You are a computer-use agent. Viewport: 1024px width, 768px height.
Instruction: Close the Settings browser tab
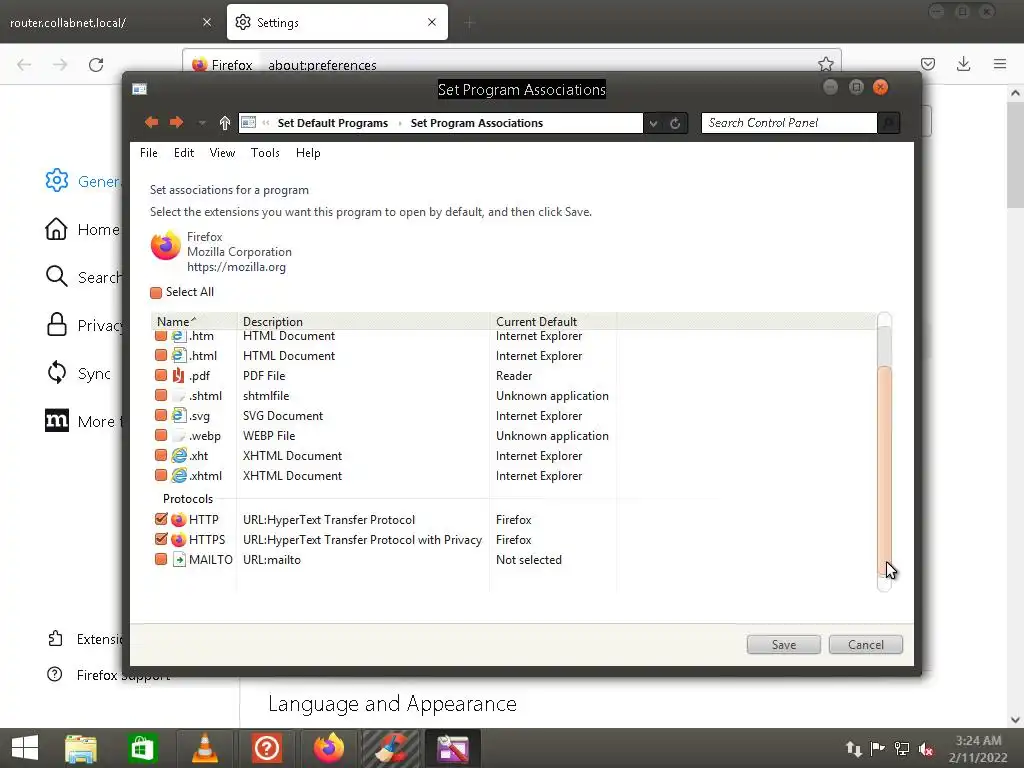[x=432, y=22]
